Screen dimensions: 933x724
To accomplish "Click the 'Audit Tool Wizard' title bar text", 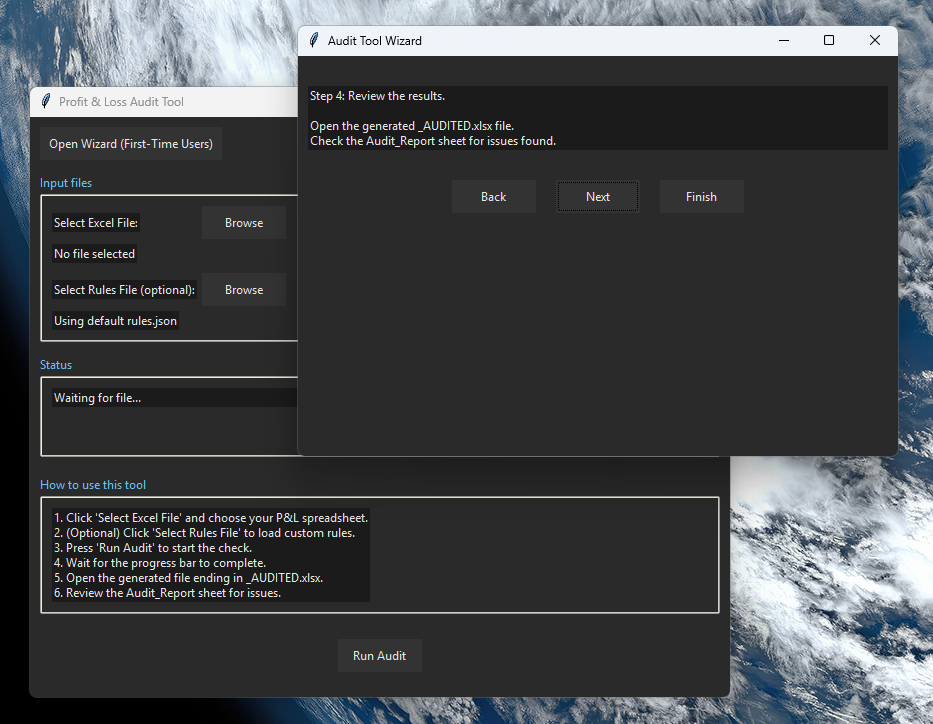I will (375, 41).
